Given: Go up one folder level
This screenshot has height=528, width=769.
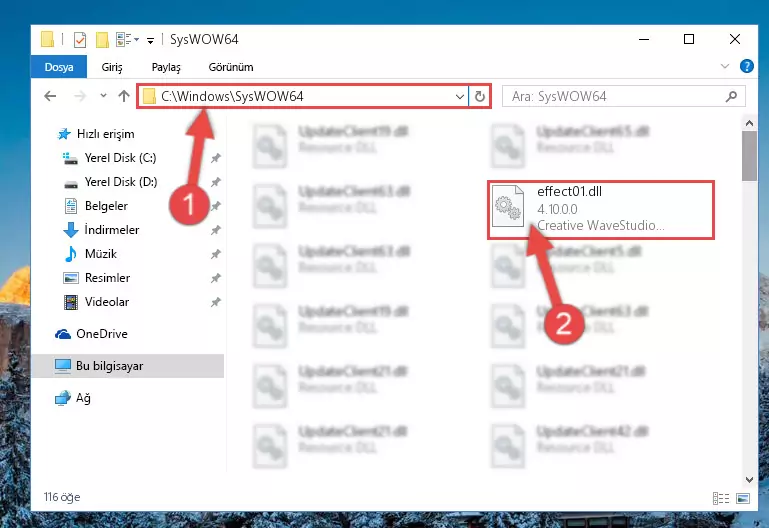Looking at the screenshot, I should [x=124, y=96].
